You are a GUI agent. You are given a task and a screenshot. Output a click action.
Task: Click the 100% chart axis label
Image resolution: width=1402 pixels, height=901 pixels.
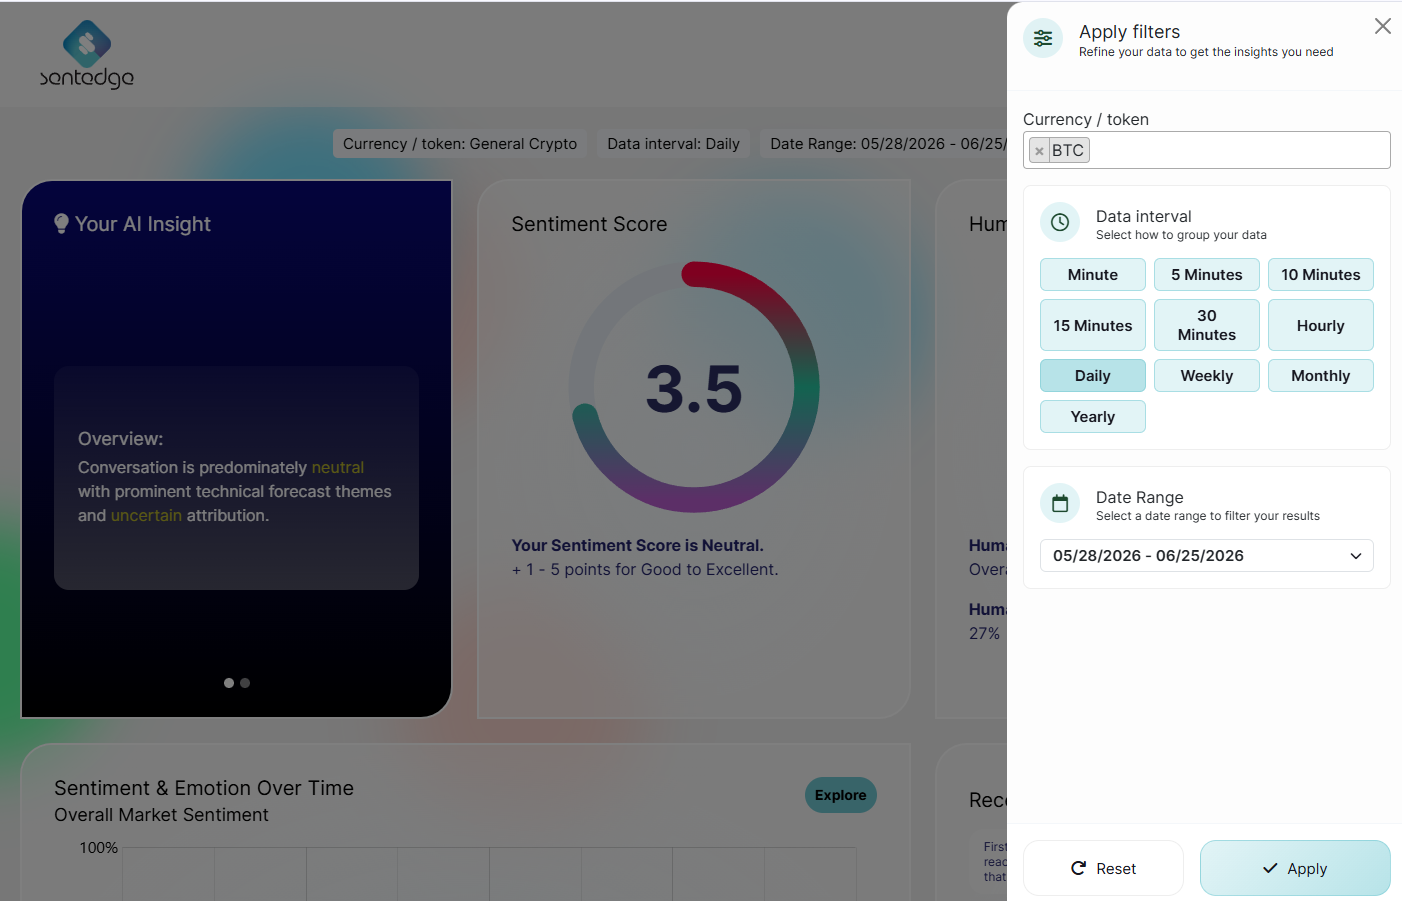click(99, 848)
